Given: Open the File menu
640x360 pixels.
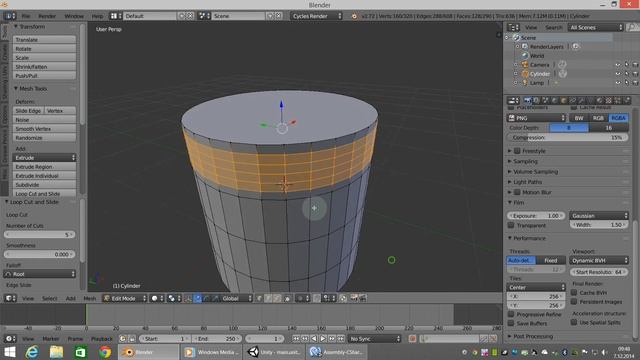Looking at the screenshot, I should (26, 16).
